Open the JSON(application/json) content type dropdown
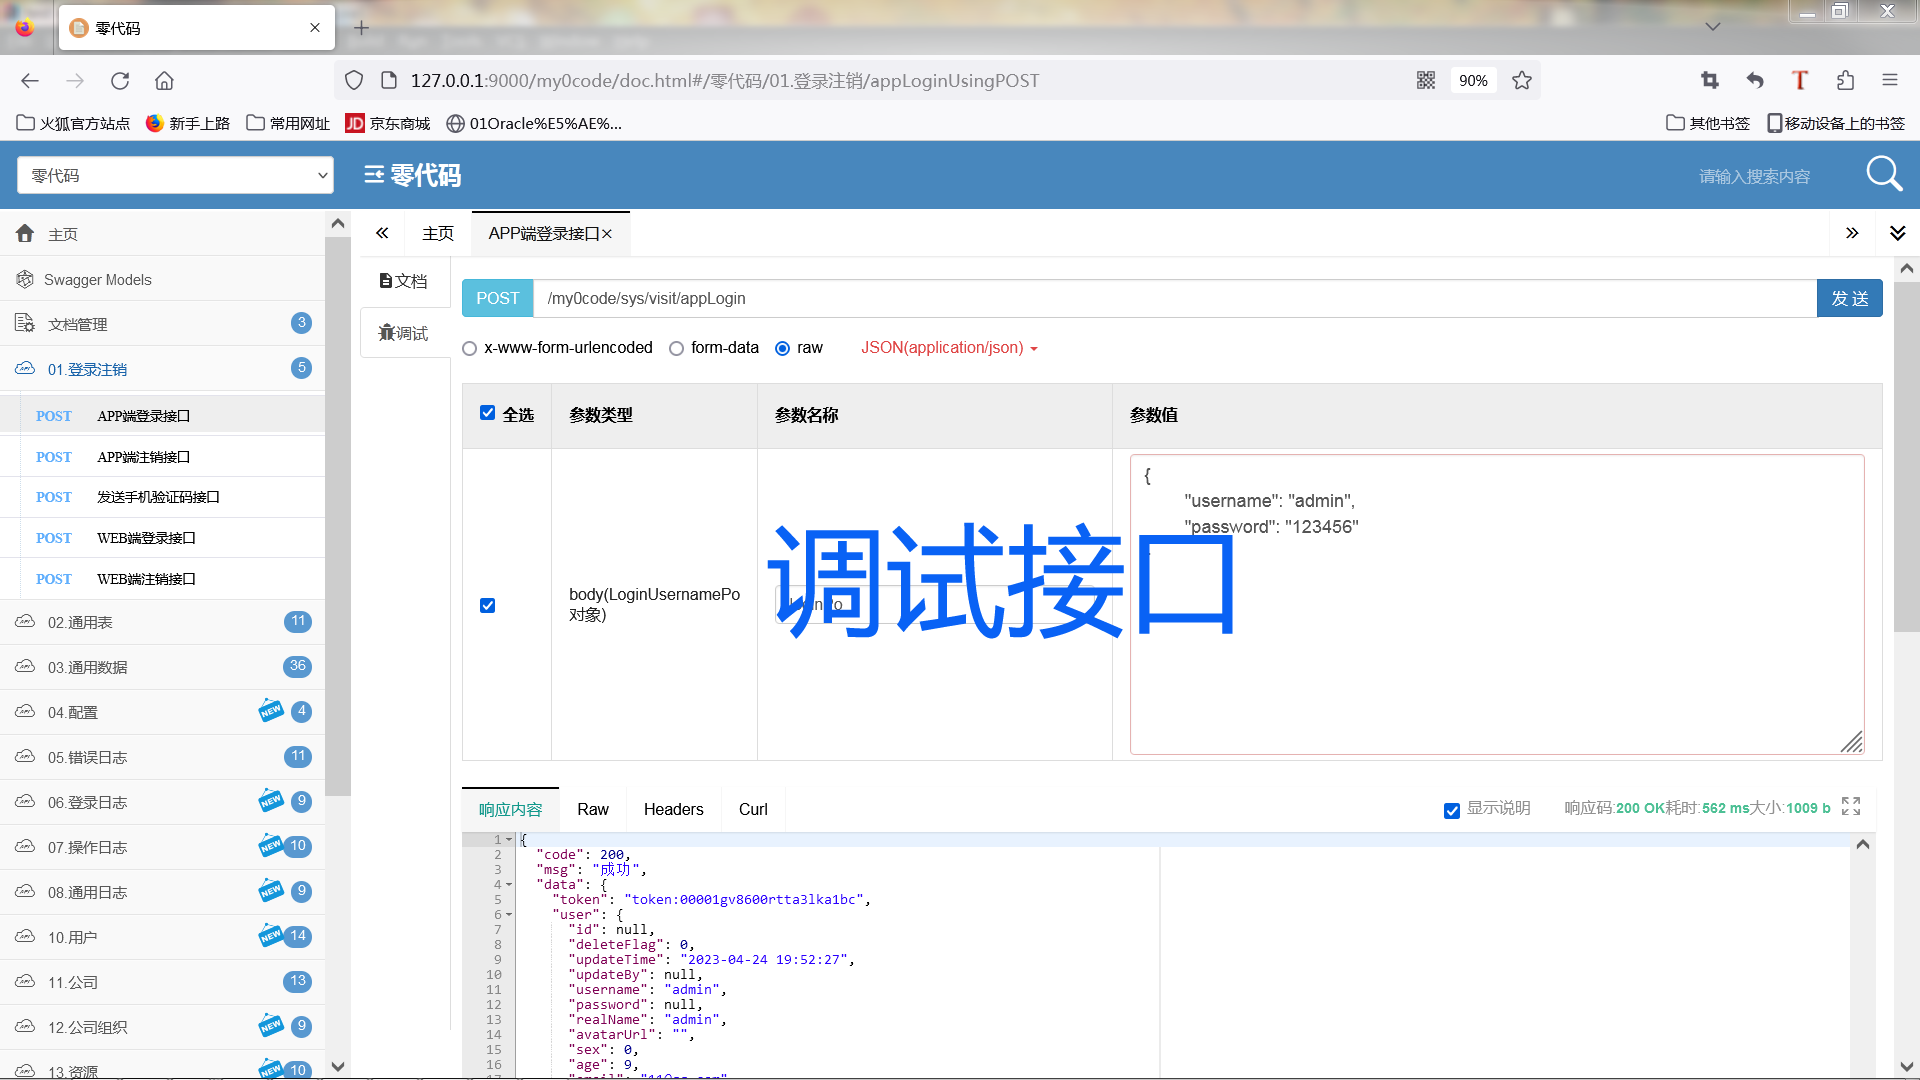 coord(949,348)
